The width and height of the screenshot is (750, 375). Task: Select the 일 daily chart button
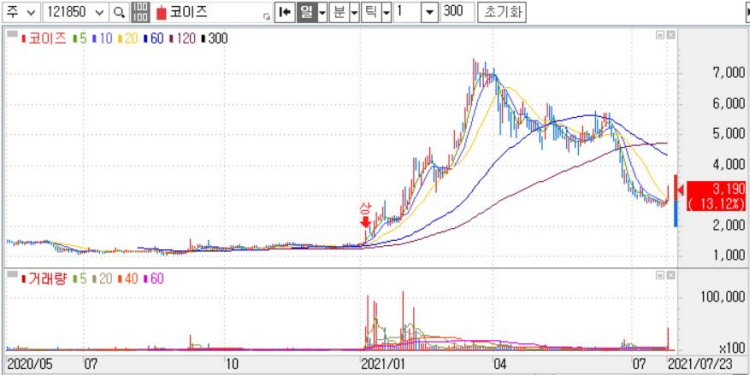pos(307,12)
